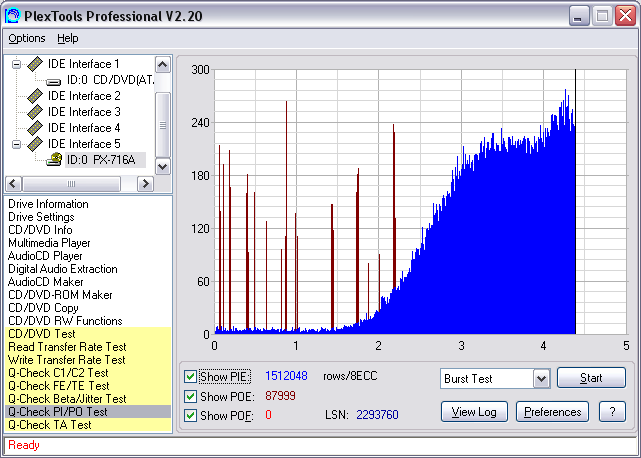The height and width of the screenshot is (458, 641).
Task: Select IDE Interface 3 in tree
Action: pos(84,112)
